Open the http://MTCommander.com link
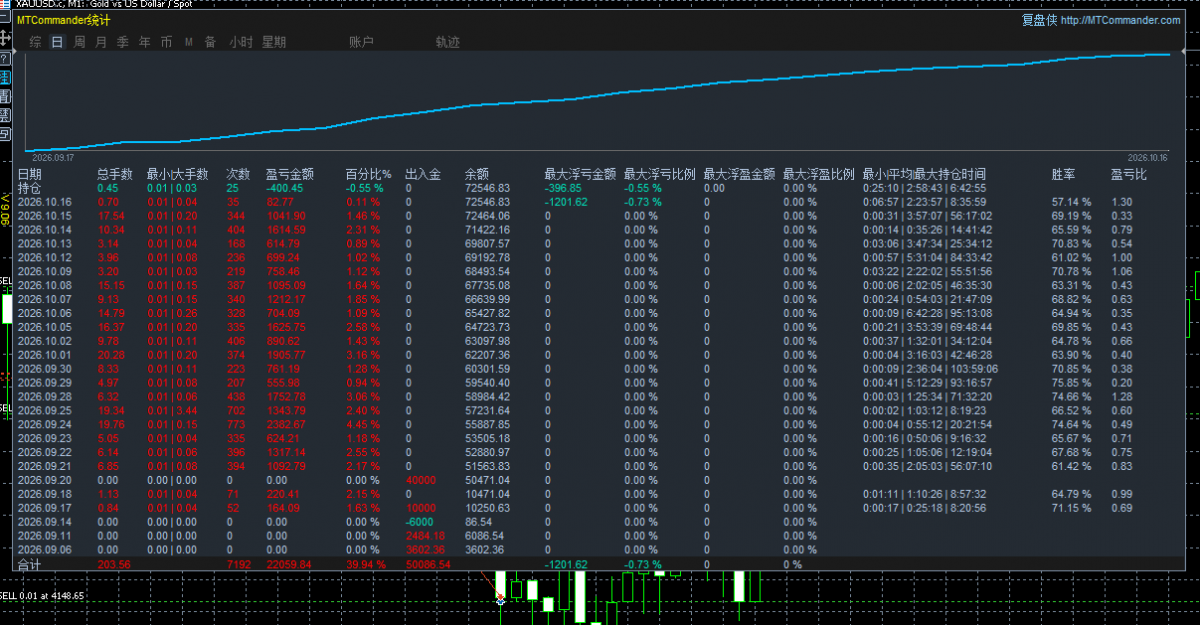1200x625 pixels. coord(1121,20)
